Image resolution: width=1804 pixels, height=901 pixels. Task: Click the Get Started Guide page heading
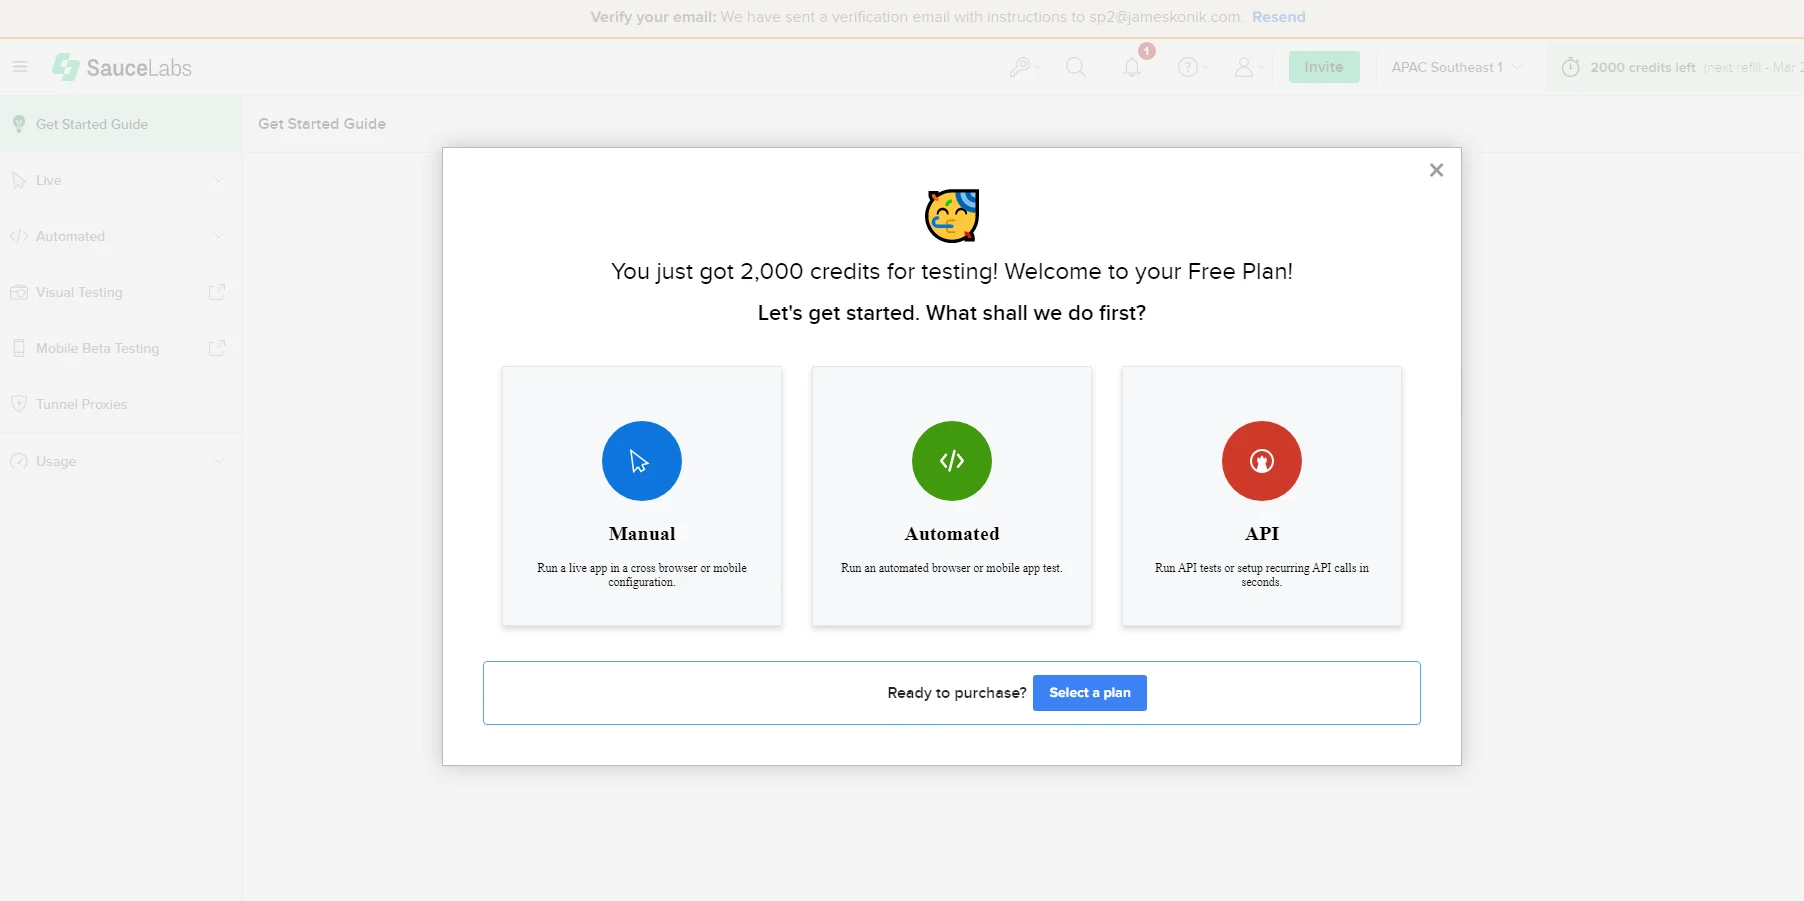[322, 124]
